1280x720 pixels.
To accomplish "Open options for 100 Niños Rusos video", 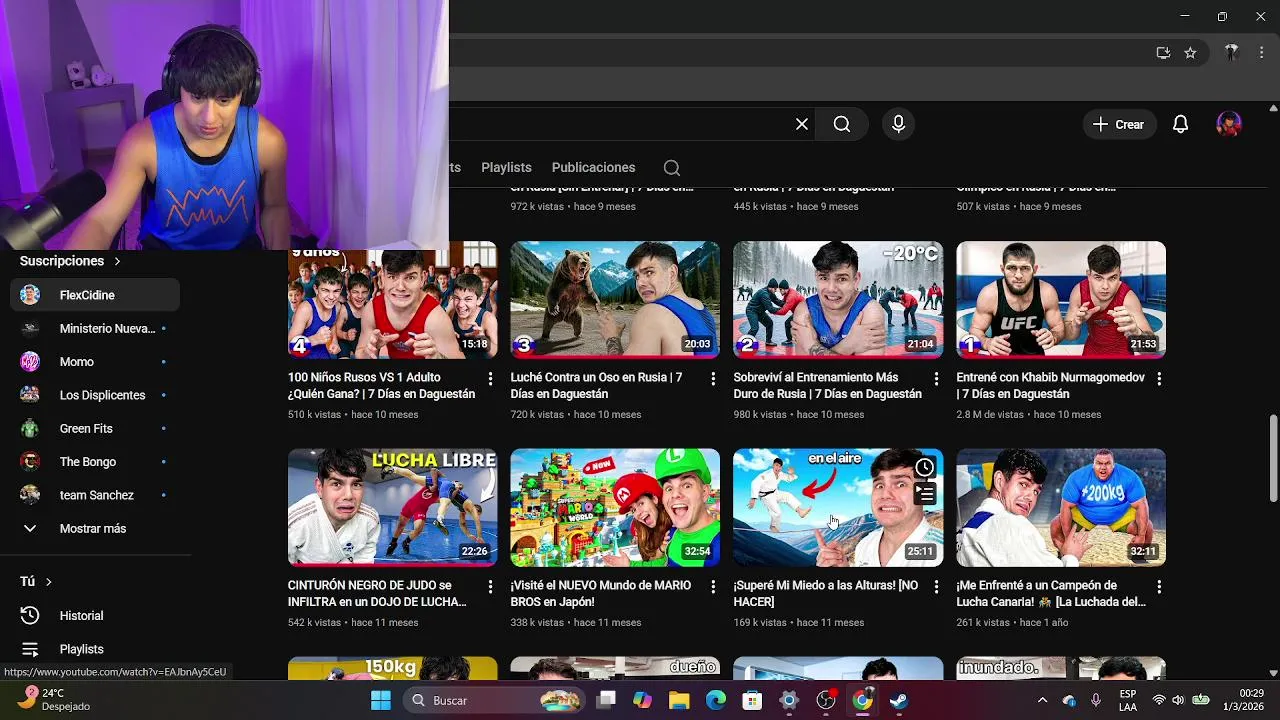I will [x=490, y=379].
